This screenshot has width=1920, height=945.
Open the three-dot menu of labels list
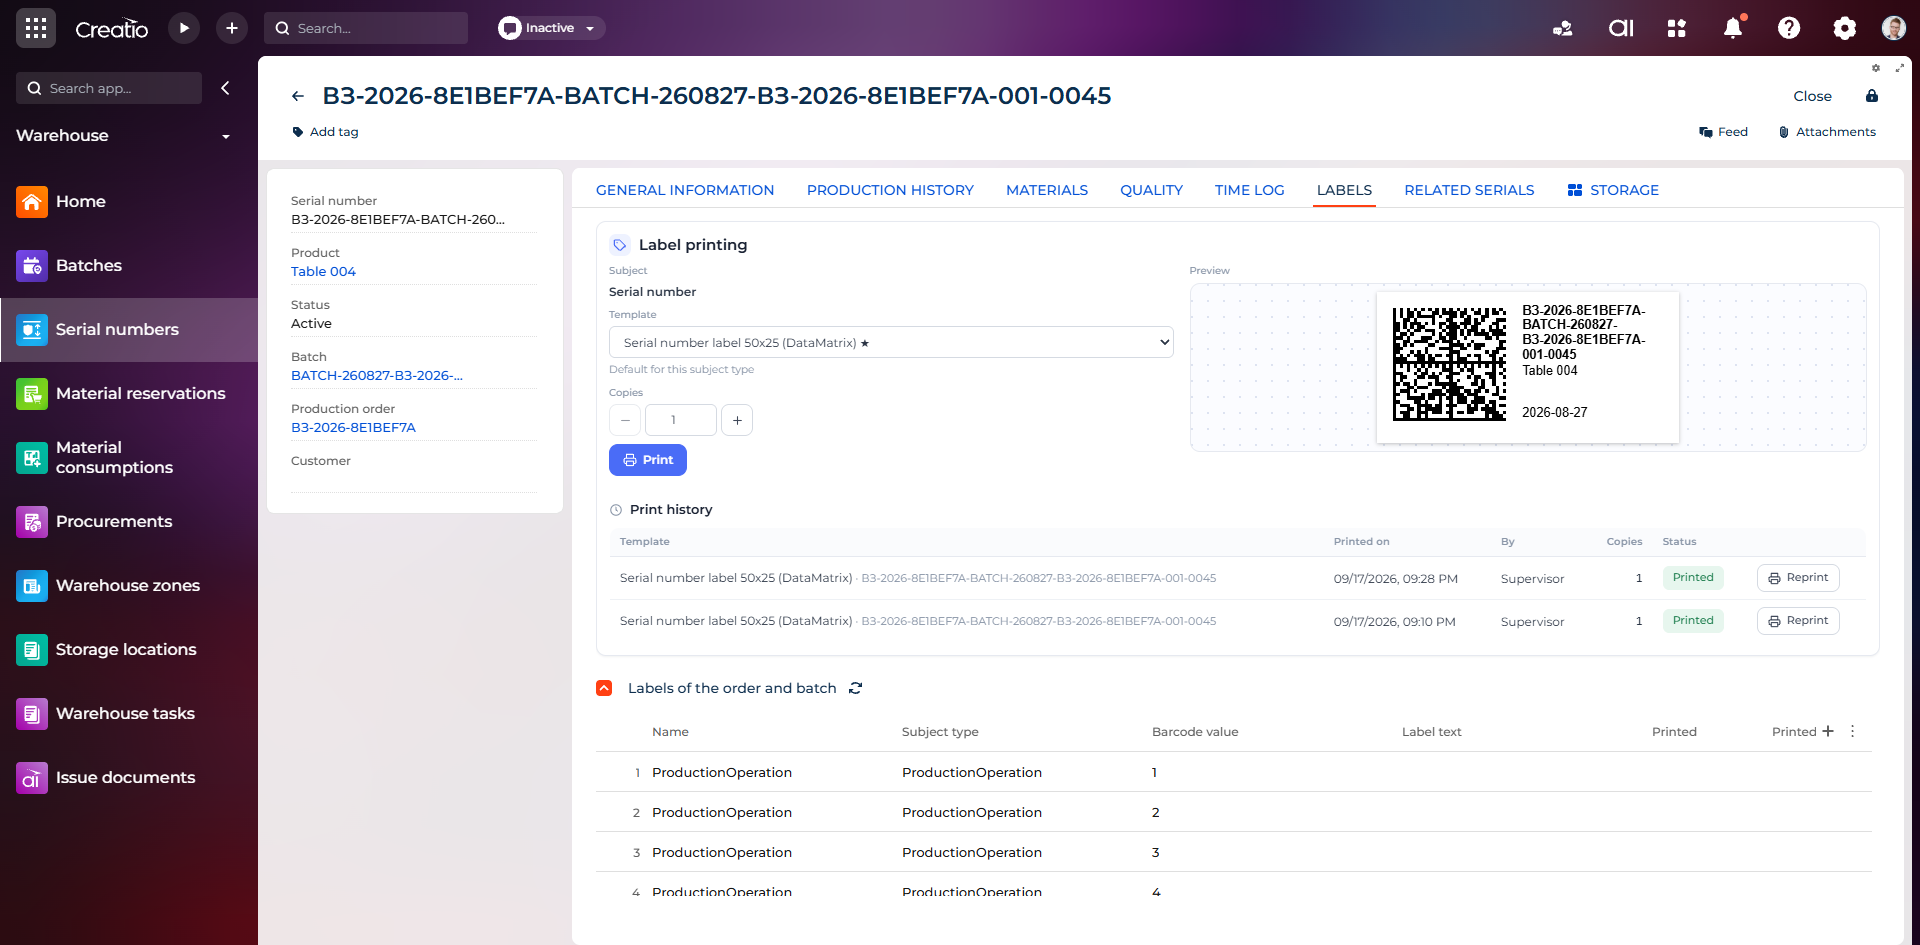point(1853,731)
